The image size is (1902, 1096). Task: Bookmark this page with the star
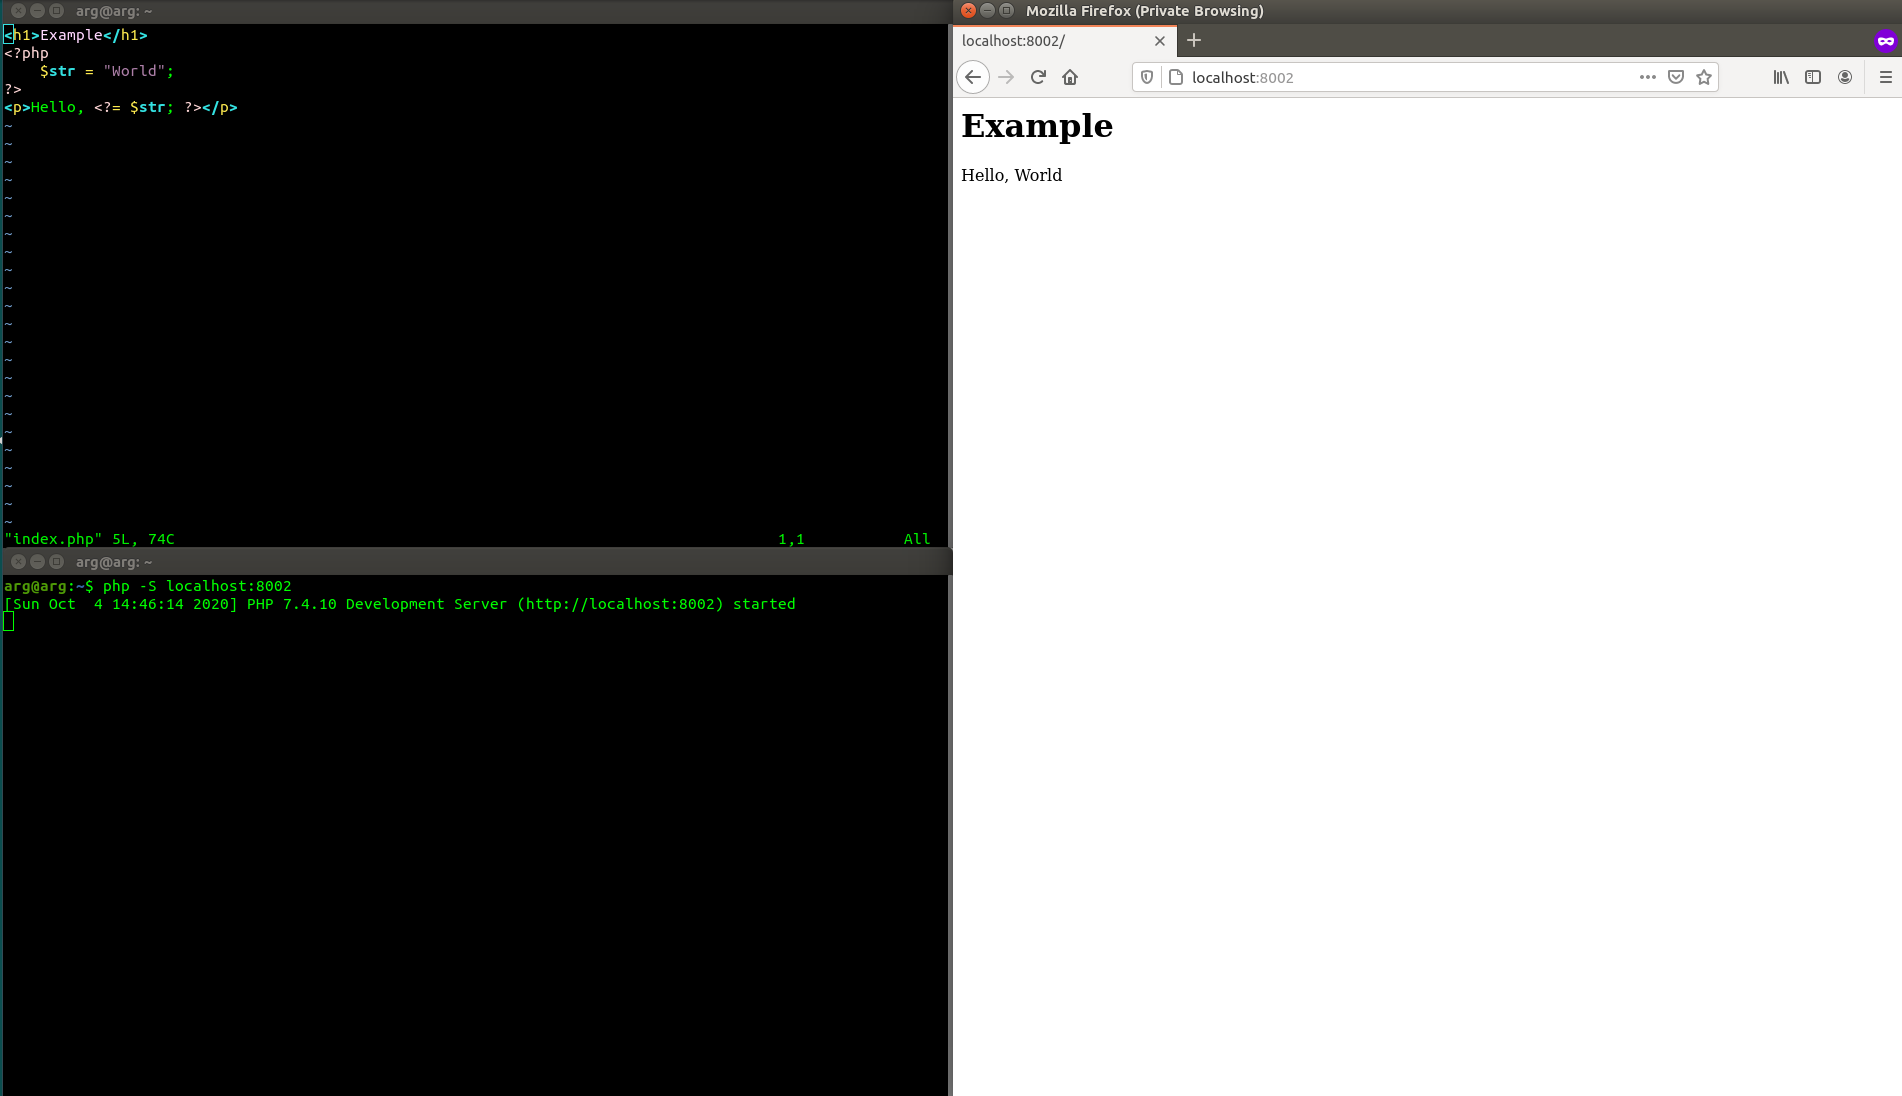[1704, 77]
